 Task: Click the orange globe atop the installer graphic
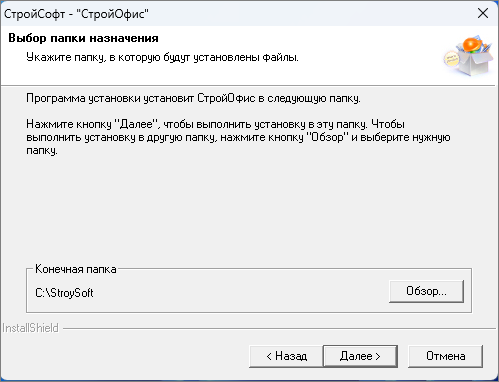click(470, 44)
